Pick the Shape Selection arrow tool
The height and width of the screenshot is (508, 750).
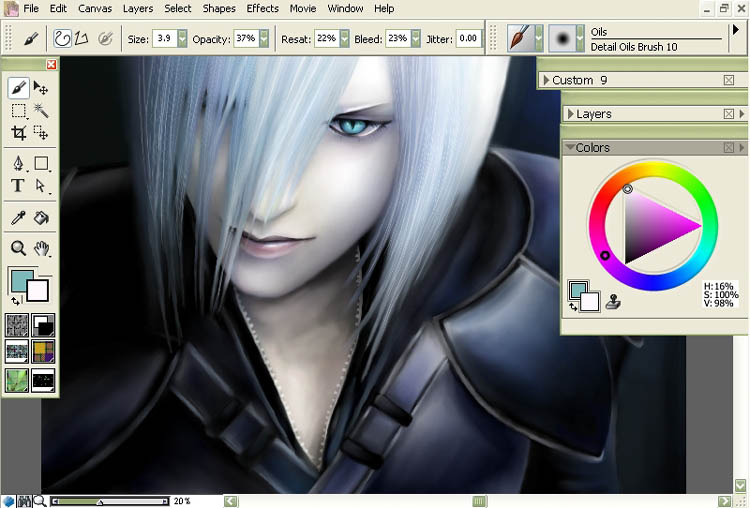pyautogui.click(x=41, y=186)
